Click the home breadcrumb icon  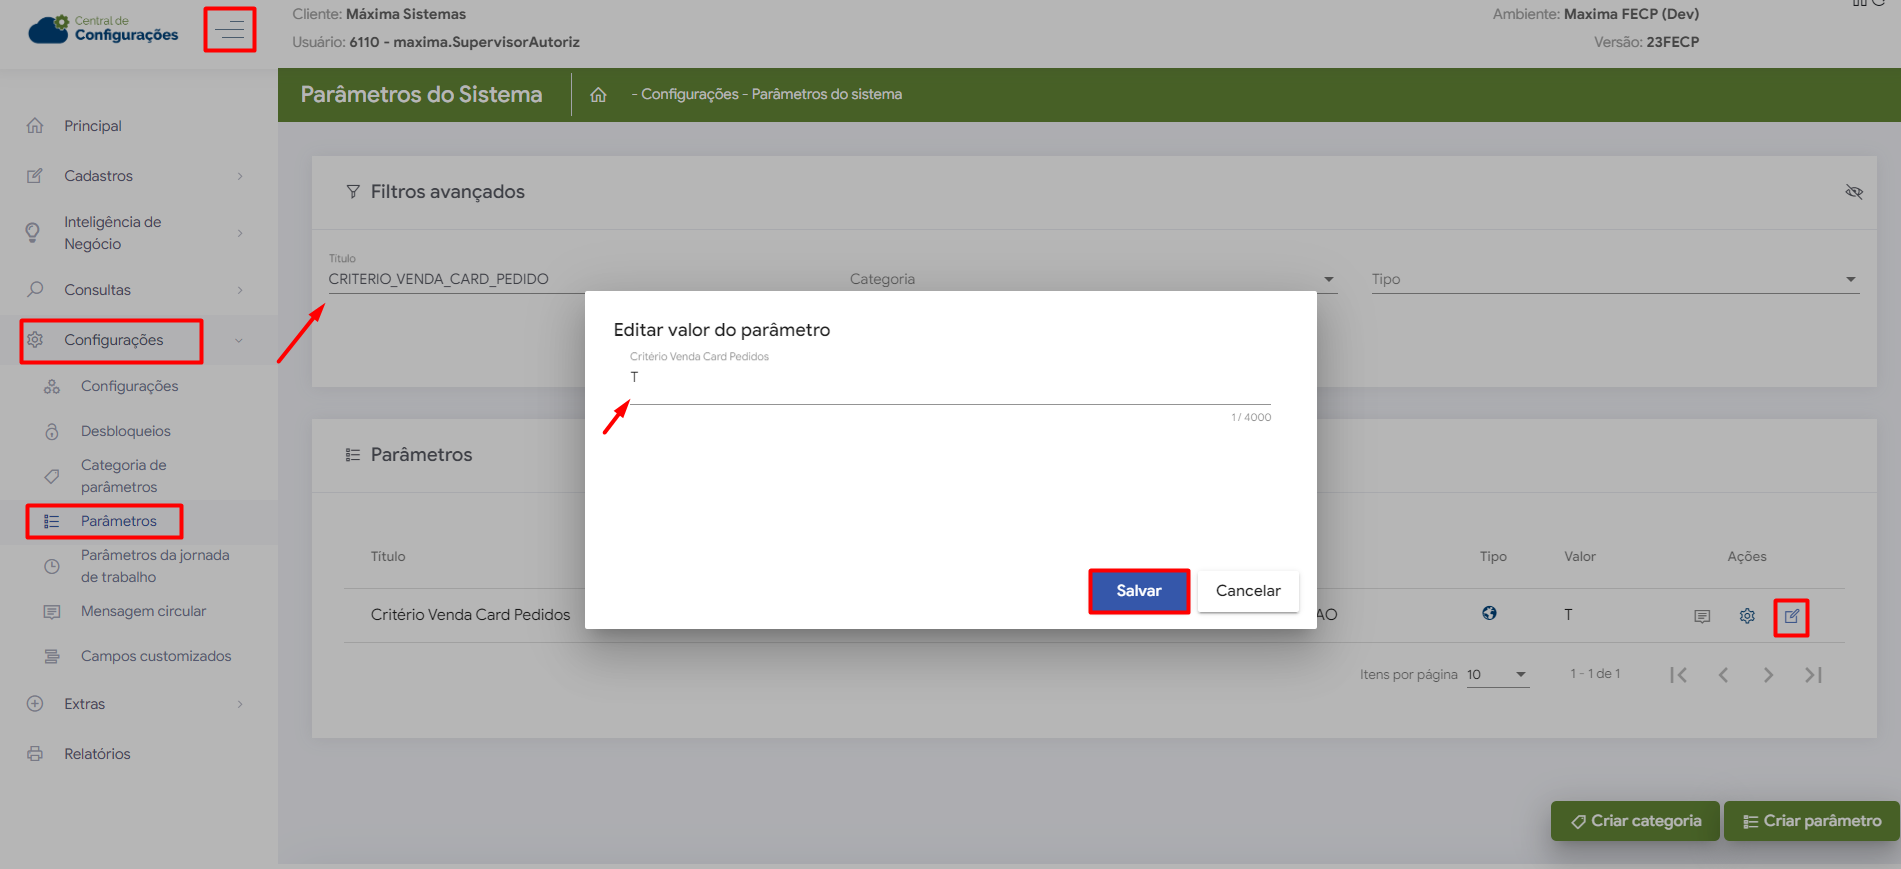(598, 95)
